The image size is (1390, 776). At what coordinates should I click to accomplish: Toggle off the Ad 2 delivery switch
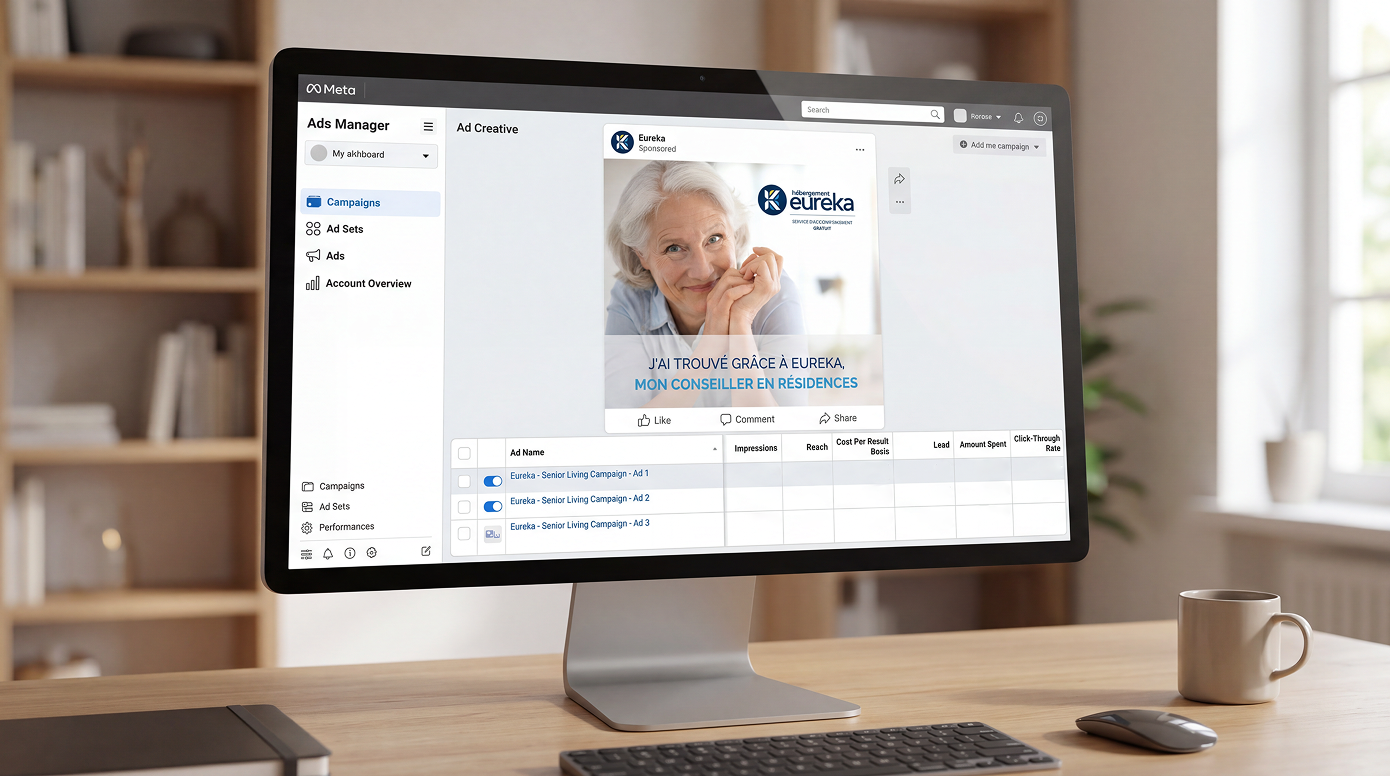tap(493, 507)
